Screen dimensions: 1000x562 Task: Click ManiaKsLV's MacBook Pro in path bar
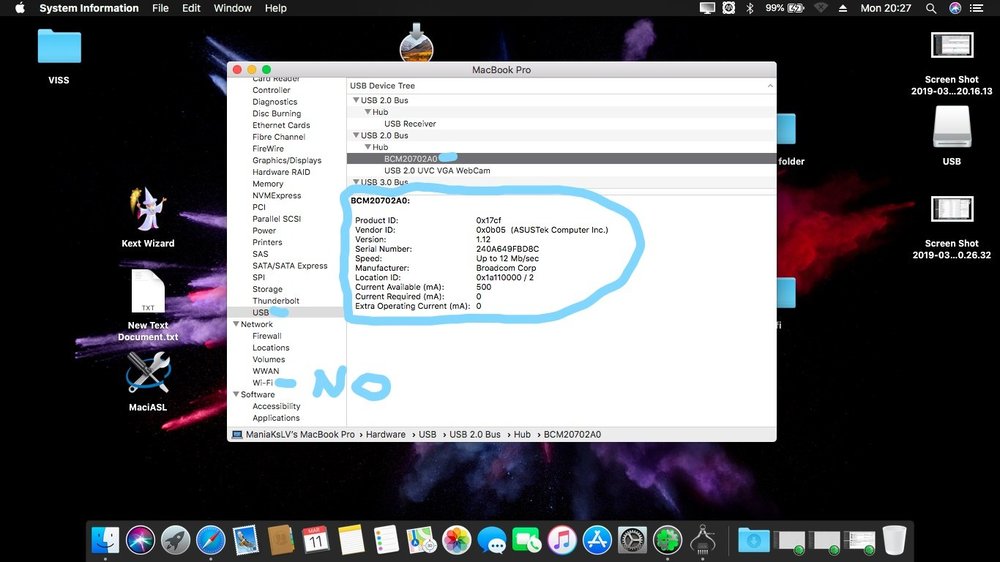(x=300, y=434)
